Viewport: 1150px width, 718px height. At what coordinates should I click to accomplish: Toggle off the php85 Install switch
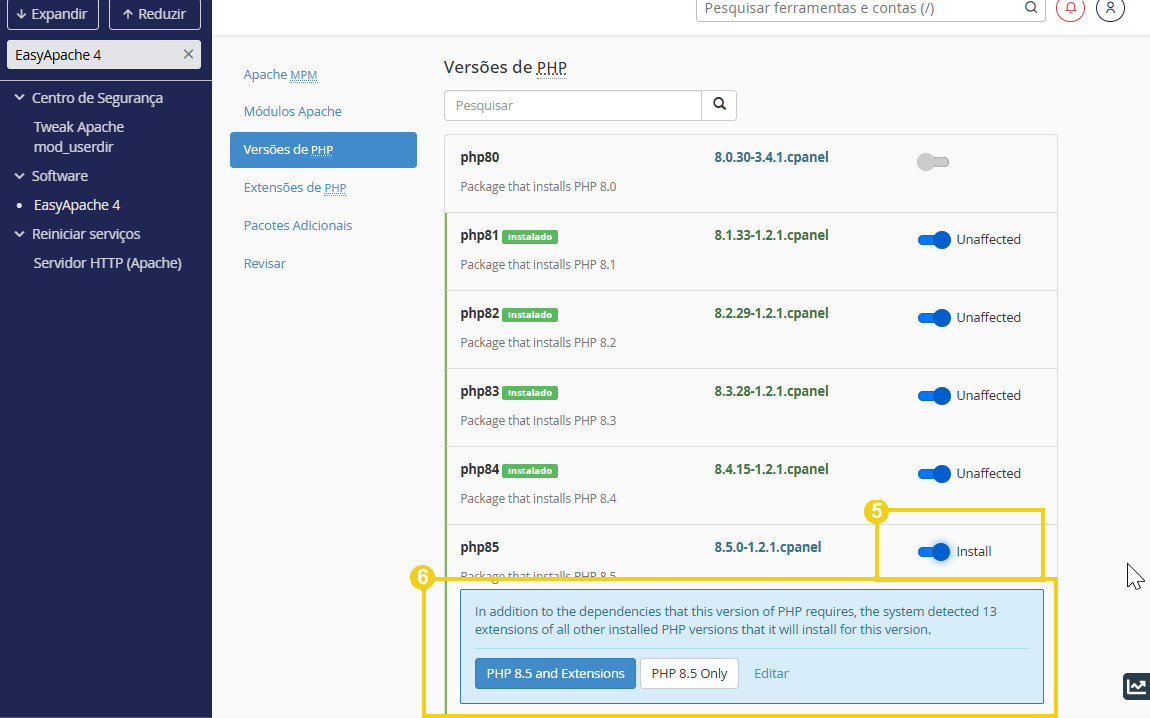933,551
